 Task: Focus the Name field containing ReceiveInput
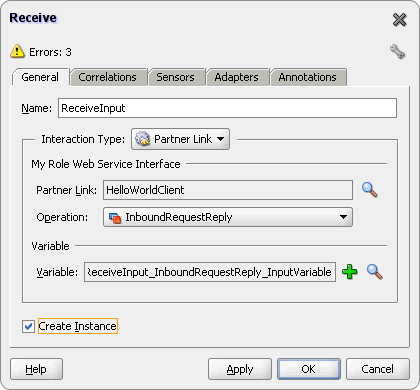pos(227,108)
